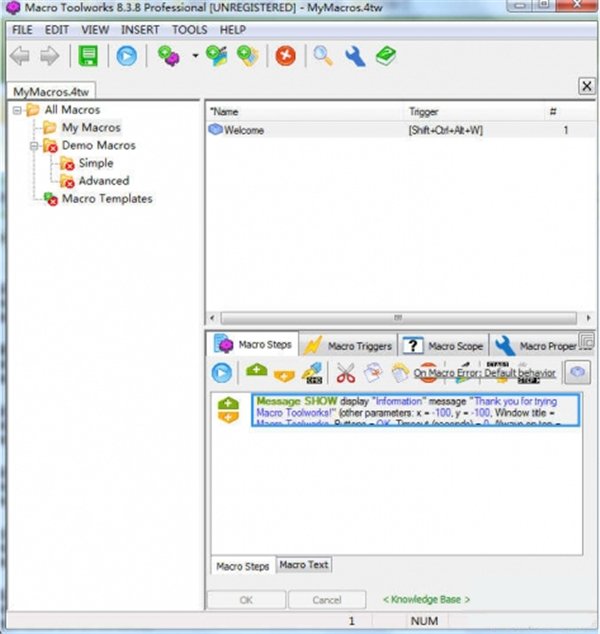This screenshot has width=600, height=634.
Task: Open settings with the blue wrench icon
Action: 354,57
